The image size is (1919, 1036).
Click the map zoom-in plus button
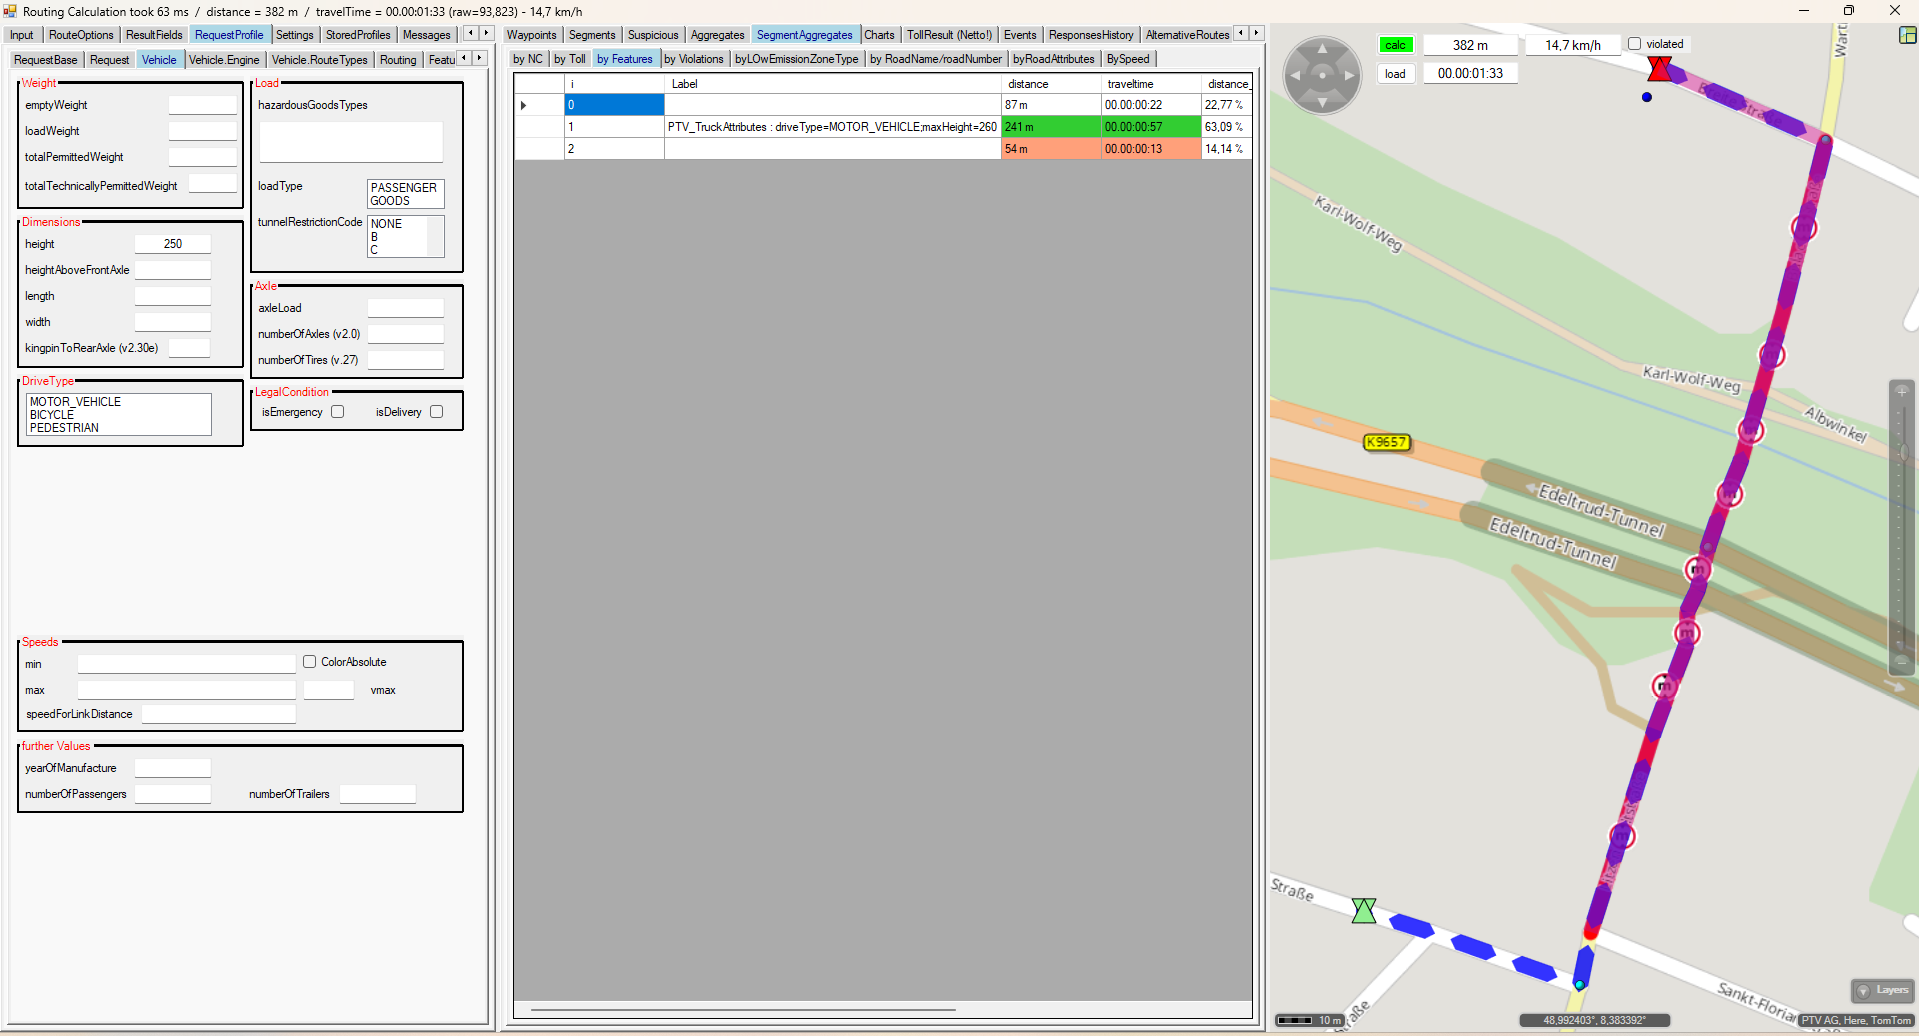click(x=1901, y=390)
